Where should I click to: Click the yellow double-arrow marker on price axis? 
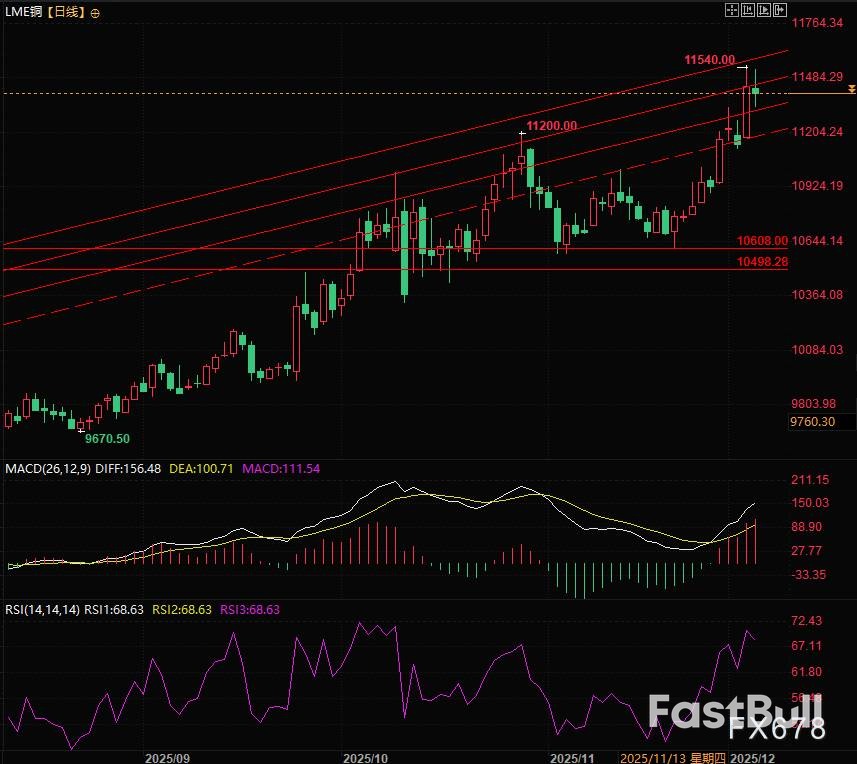[x=850, y=91]
